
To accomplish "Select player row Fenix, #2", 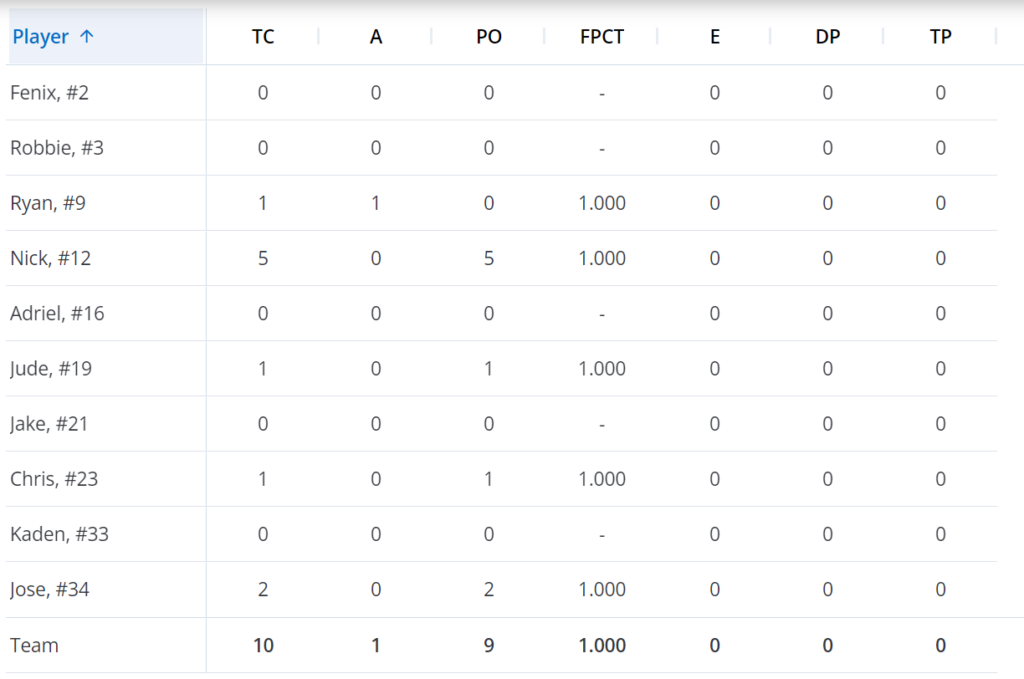I will (x=502, y=93).
